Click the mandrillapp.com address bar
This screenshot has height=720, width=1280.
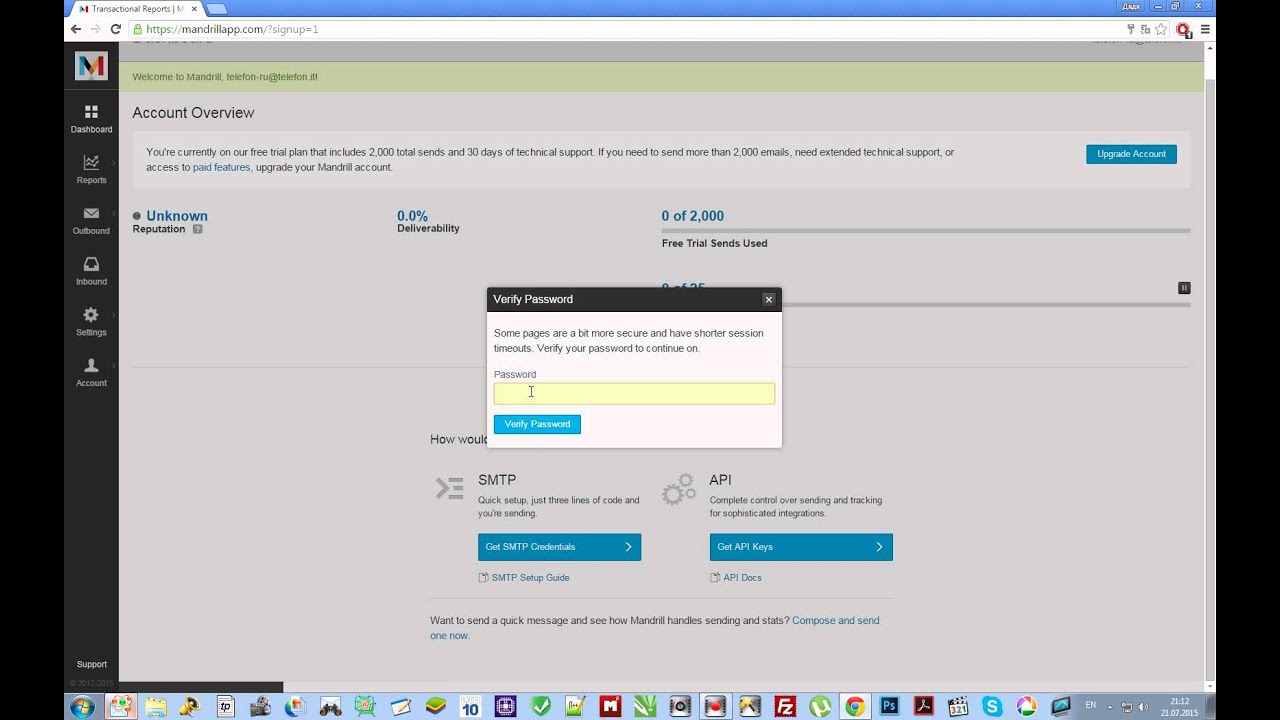point(630,29)
